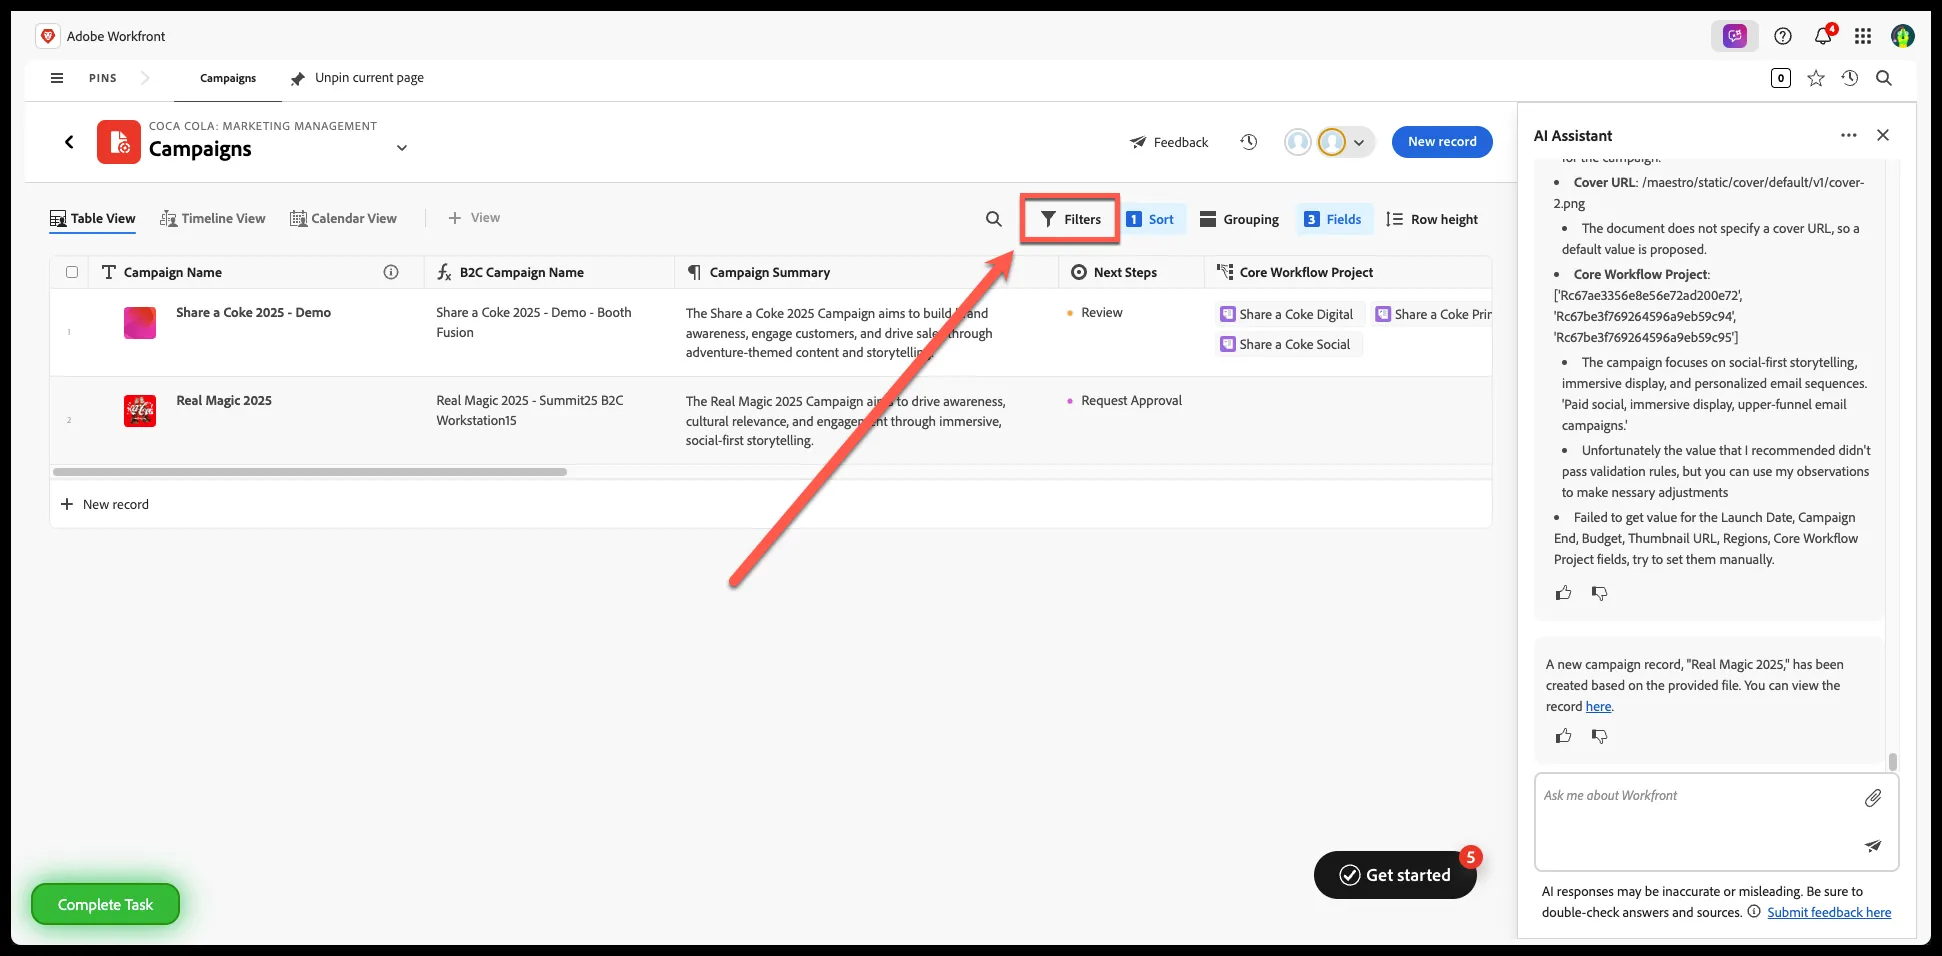The image size is (1942, 956).
Task: Click the Feedback button
Action: point(1169,142)
